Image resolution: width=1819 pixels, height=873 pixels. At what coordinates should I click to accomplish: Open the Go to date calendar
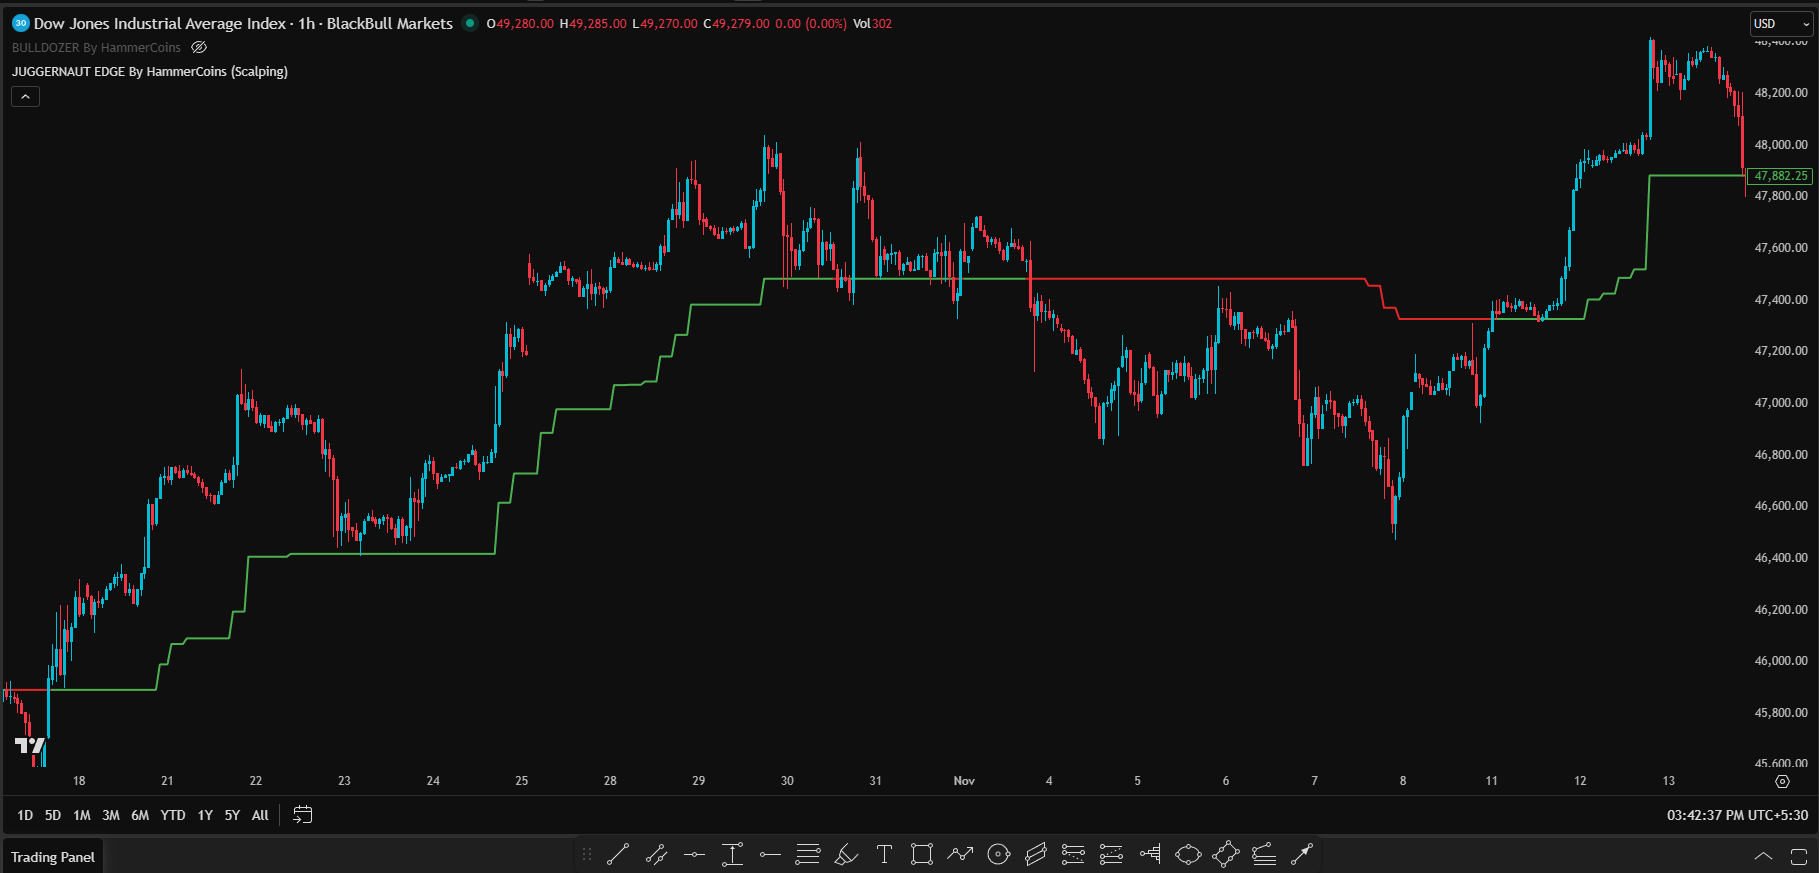(302, 815)
